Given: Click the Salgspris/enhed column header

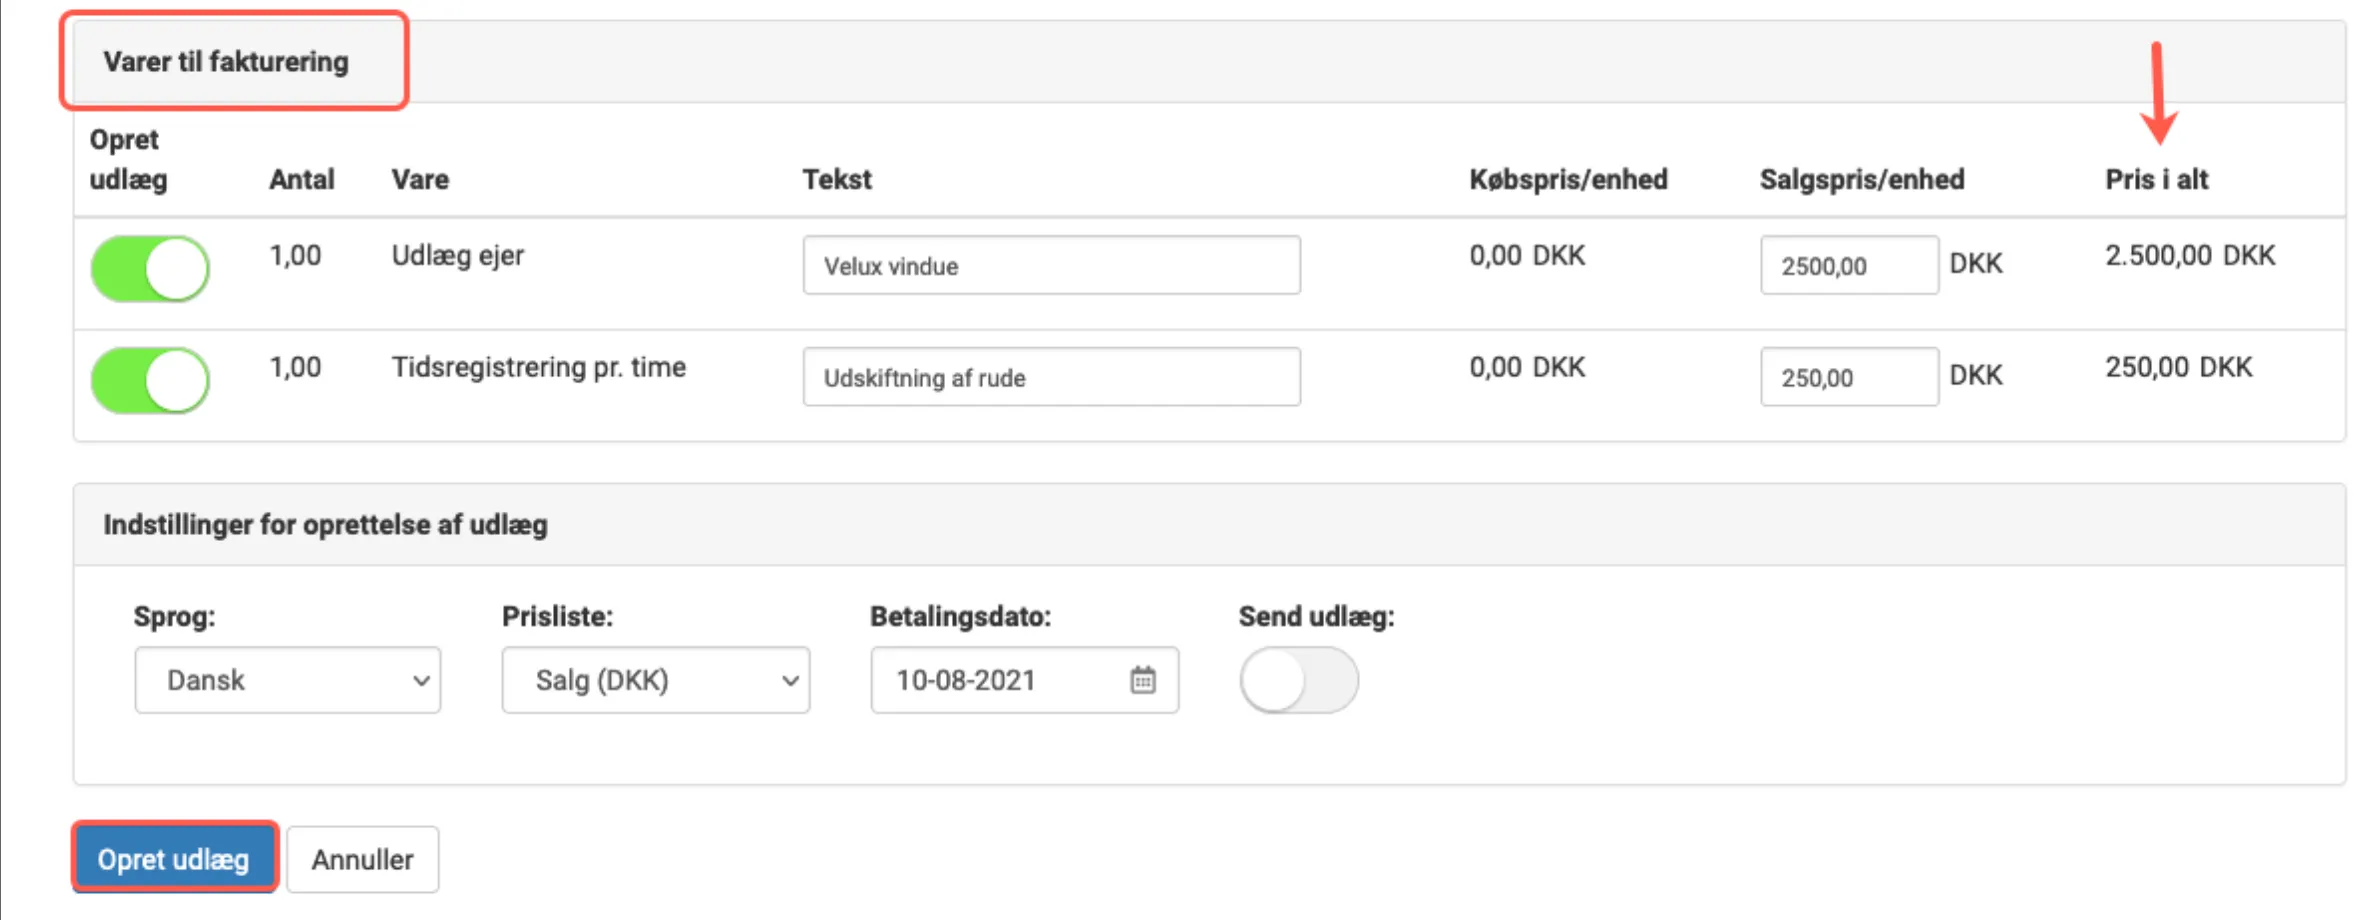Looking at the screenshot, I should click(1861, 180).
